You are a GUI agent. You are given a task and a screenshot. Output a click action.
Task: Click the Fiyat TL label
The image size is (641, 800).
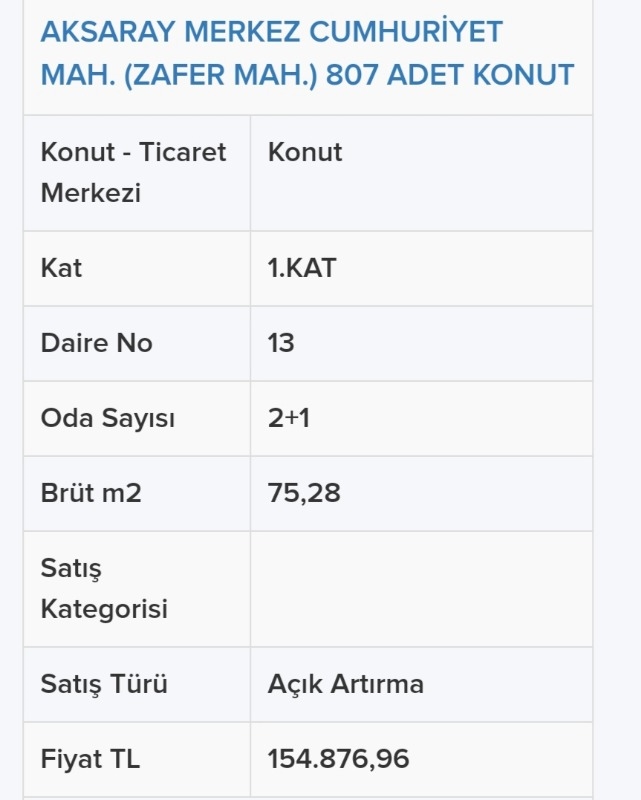click(90, 759)
